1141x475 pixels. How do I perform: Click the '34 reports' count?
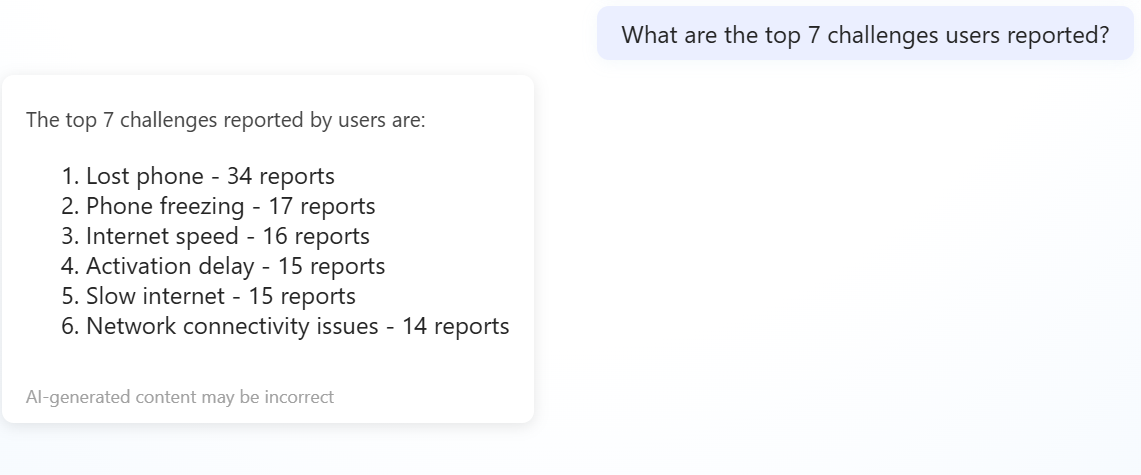[x=280, y=176]
